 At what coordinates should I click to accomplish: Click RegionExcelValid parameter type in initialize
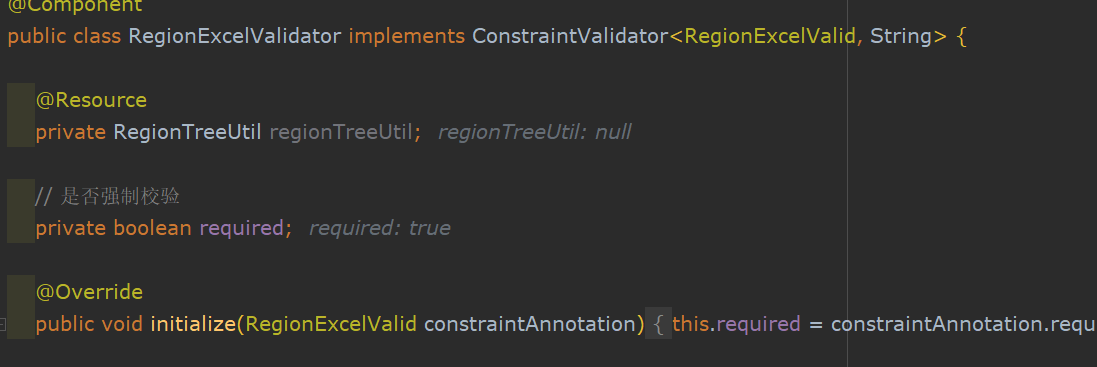pyautogui.click(x=331, y=324)
